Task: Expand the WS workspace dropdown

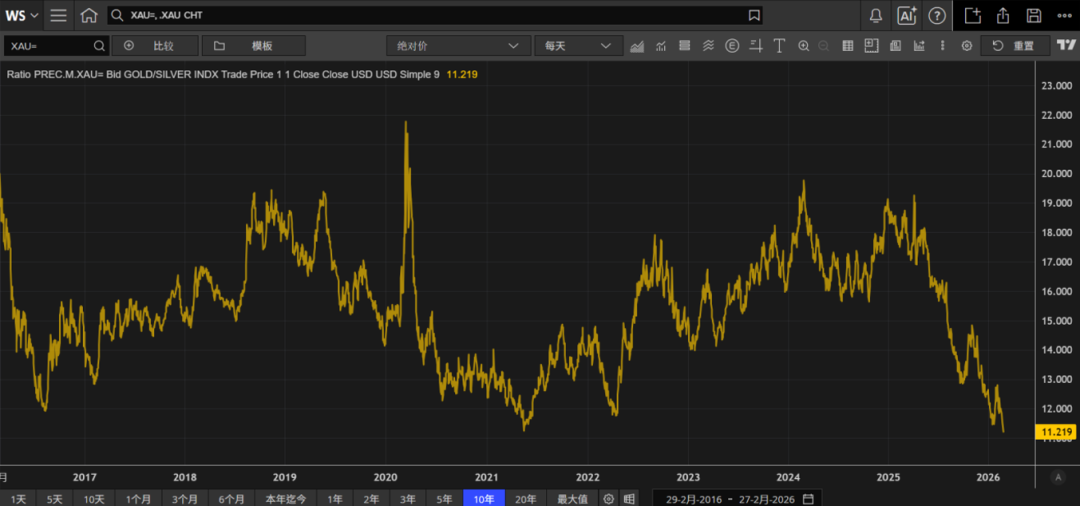Action: coord(21,15)
